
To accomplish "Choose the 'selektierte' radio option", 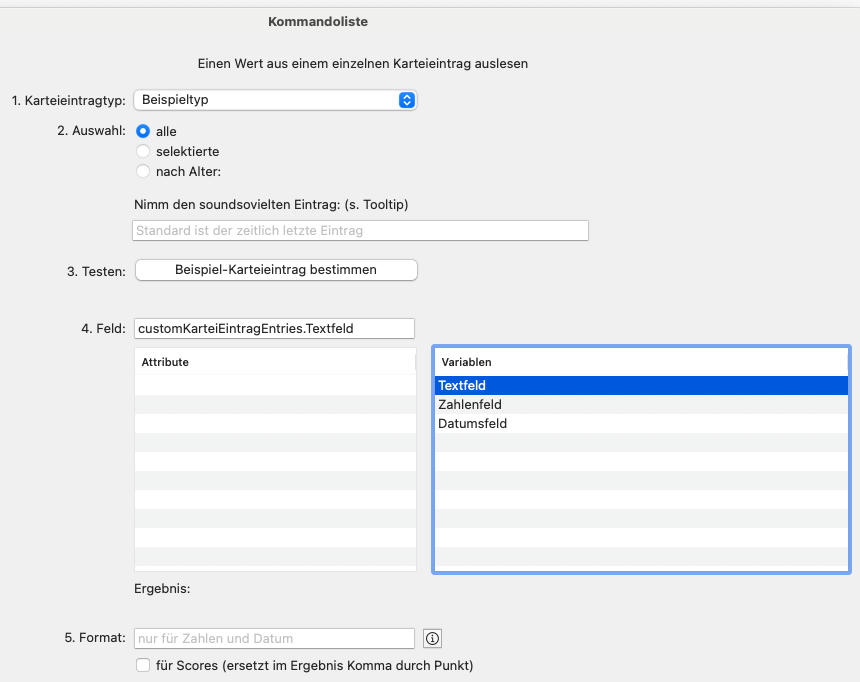I will pos(143,151).
